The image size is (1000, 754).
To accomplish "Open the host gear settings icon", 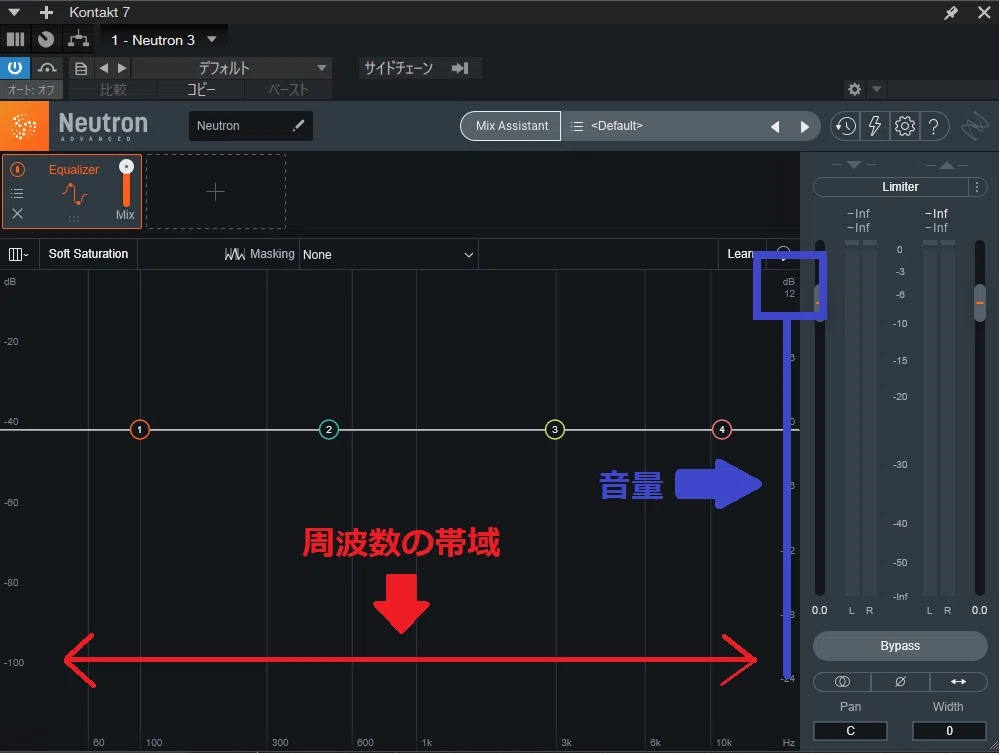I will (855, 89).
